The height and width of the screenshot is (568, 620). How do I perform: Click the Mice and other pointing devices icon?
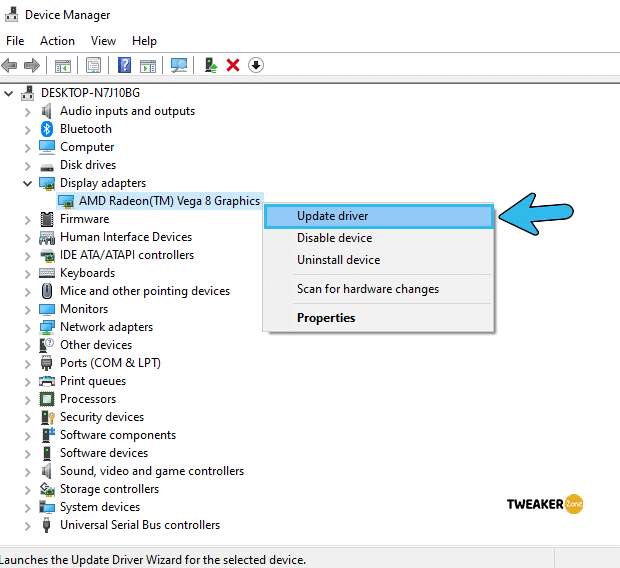[47, 291]
